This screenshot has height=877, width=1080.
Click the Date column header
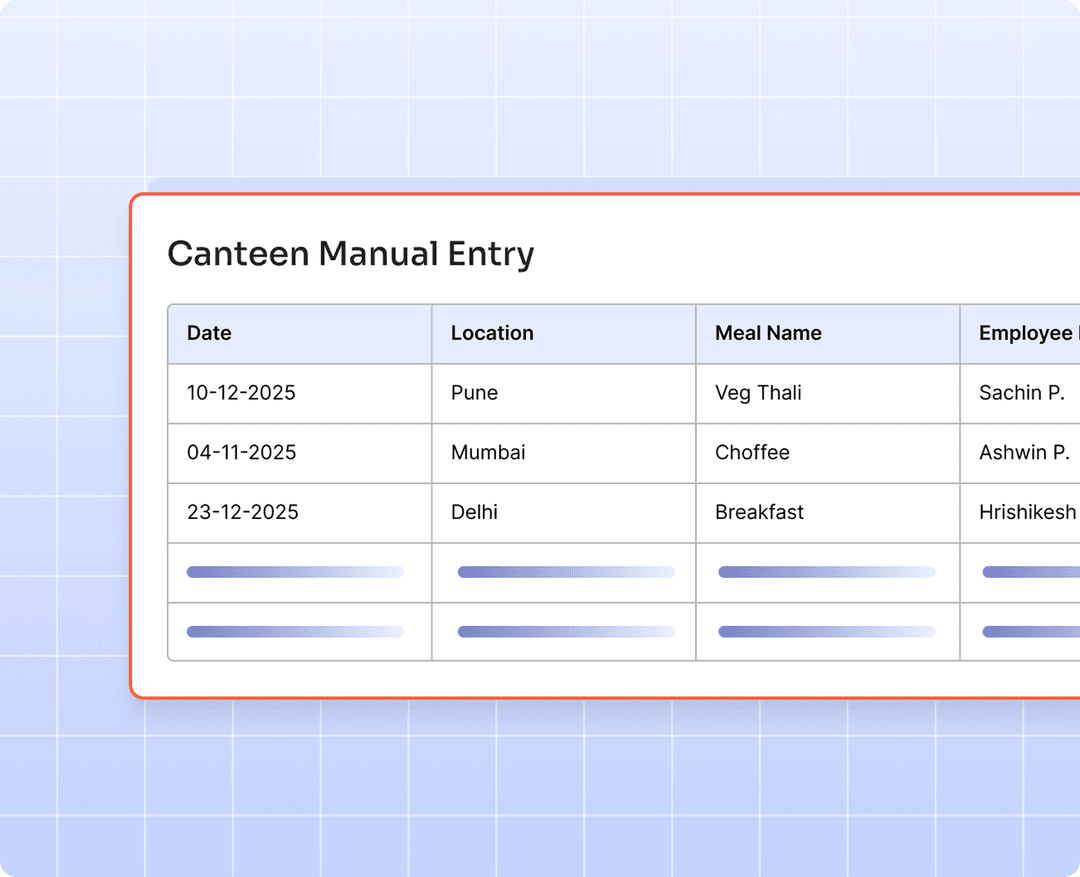(300, 333)
